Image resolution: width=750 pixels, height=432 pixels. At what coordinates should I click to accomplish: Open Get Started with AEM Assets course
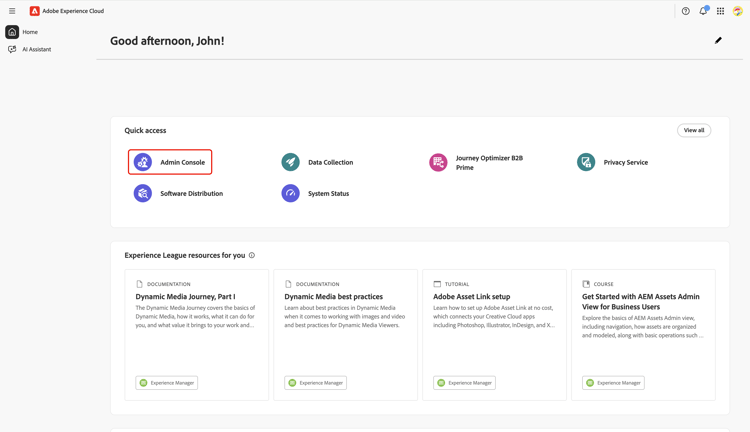click(641, 301)
